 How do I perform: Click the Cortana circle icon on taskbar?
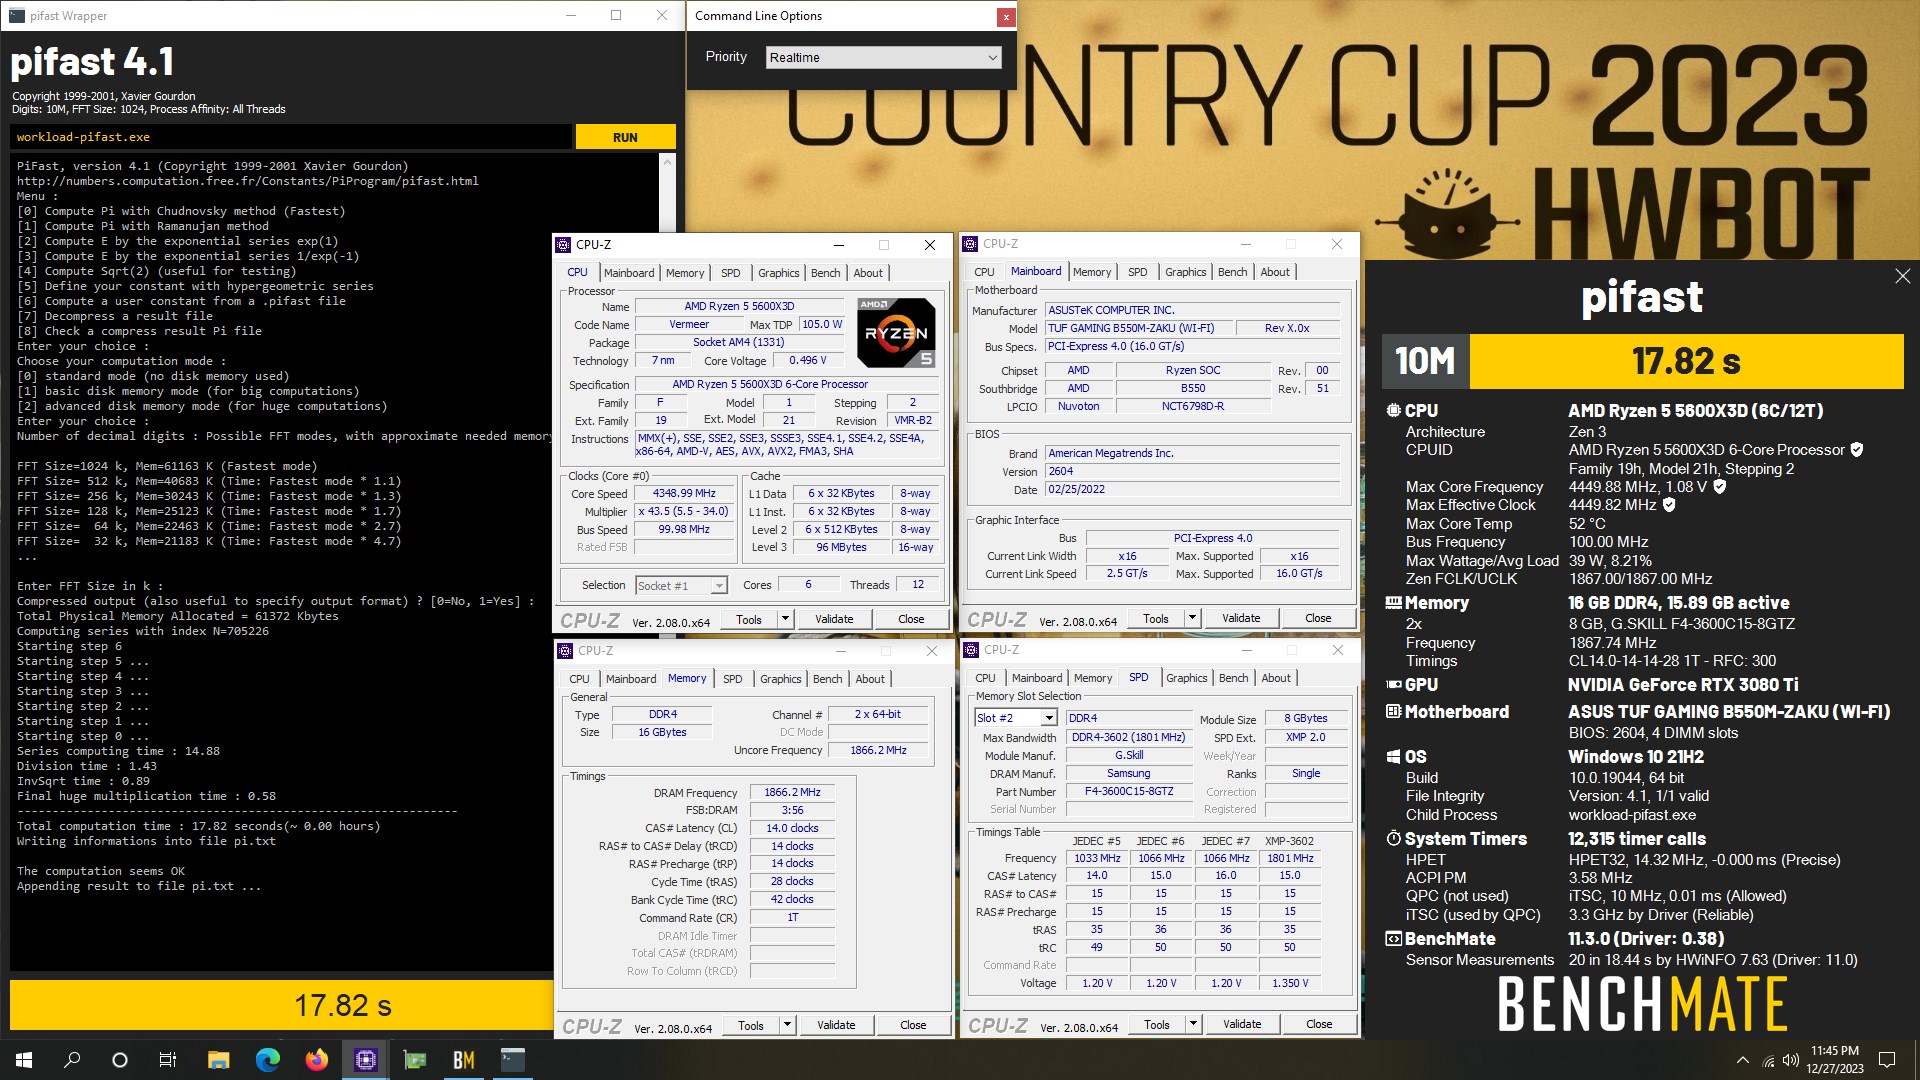pos(120,1060)
